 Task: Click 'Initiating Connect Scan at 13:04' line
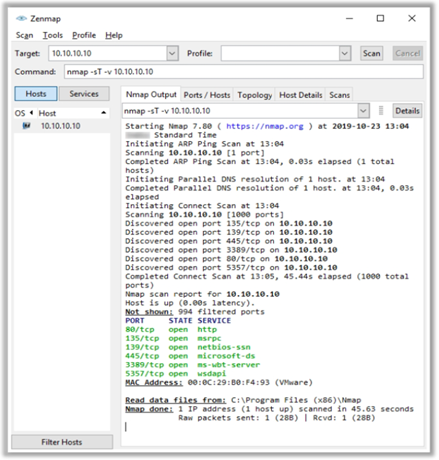[x=202, y=206]
